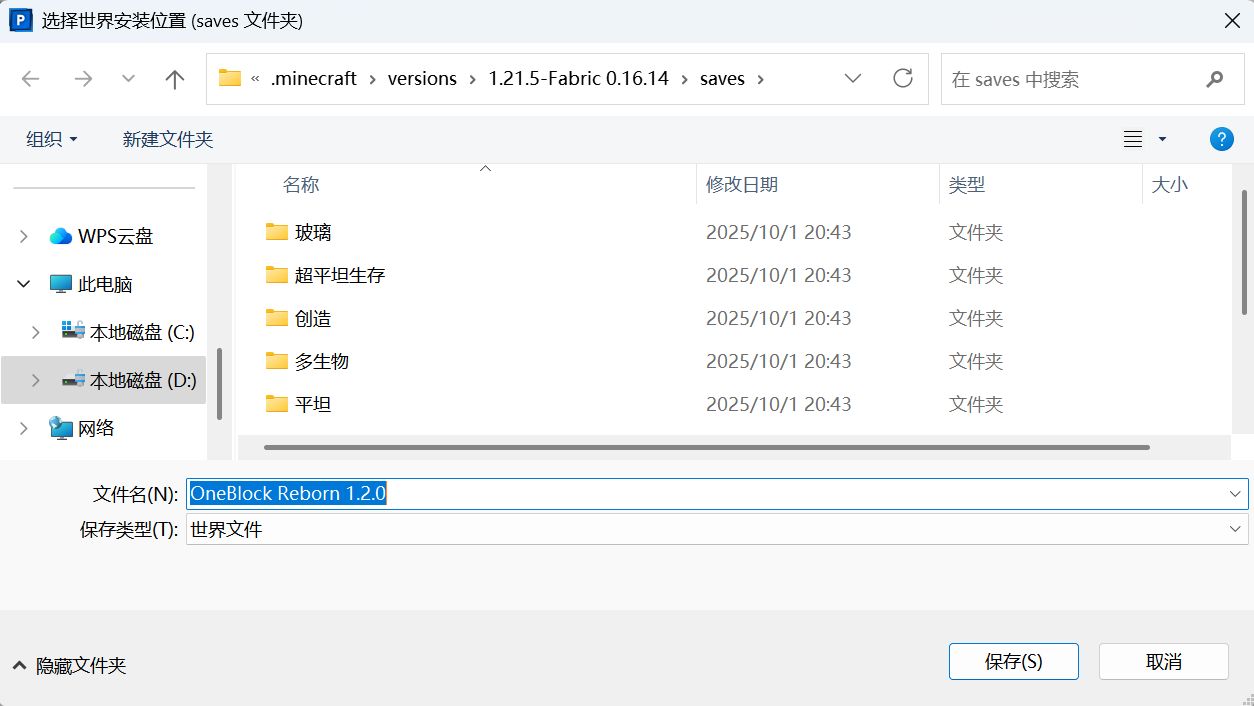This screenshot has width=1254, height=706.
Task: Sort by 类型 column header
Action: point(967,184)
